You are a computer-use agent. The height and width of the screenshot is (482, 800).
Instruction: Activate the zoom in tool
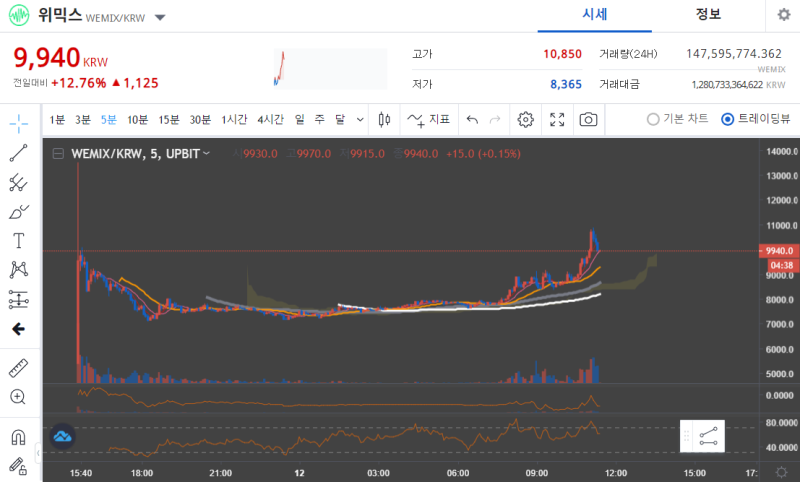pyautogui.click(x=18, y=397)
